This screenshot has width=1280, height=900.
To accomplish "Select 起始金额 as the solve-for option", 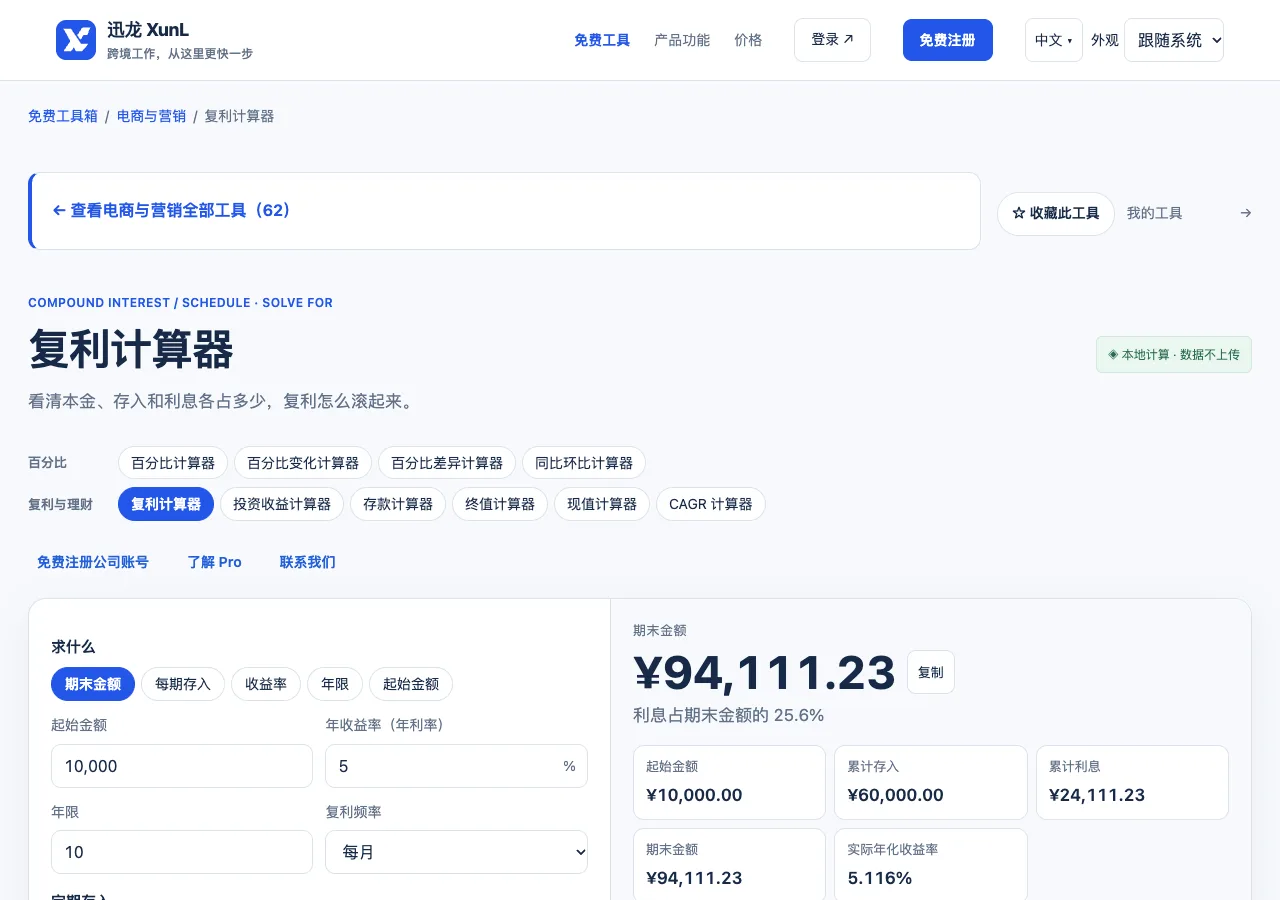I will [x=411, y=684].
